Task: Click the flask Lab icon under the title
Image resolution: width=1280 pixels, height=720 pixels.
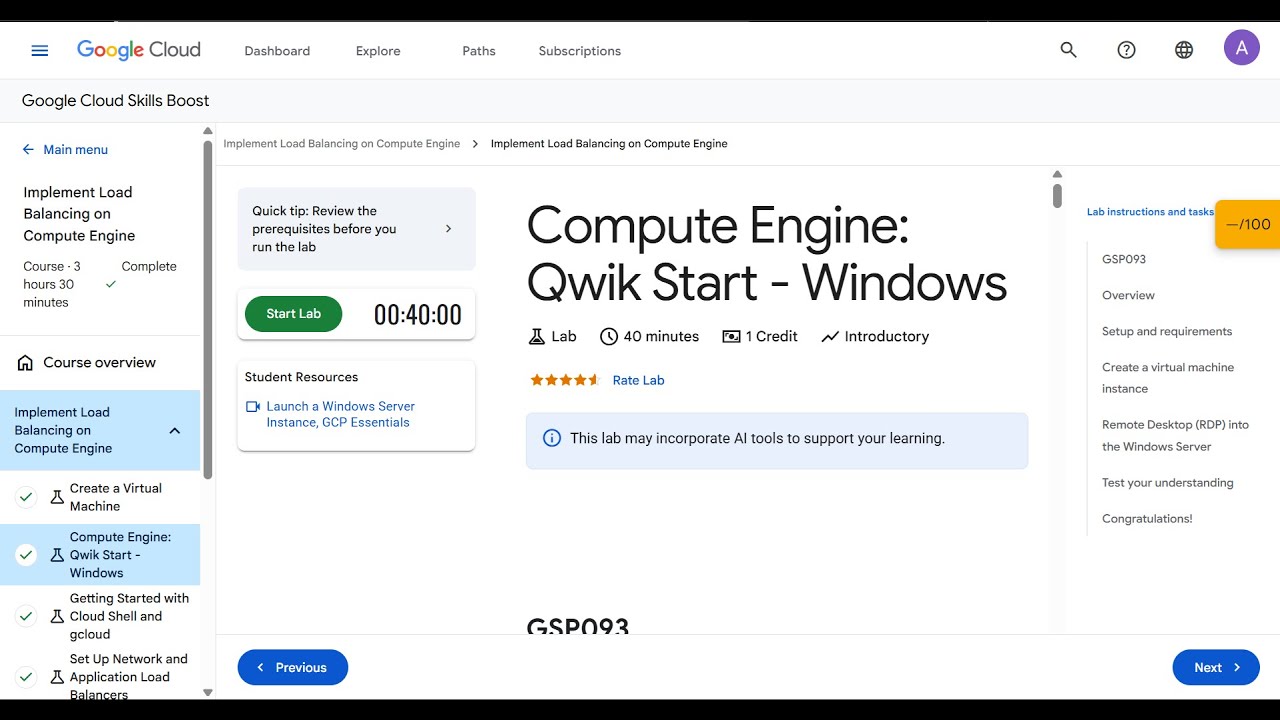Action: pos(537,337)
